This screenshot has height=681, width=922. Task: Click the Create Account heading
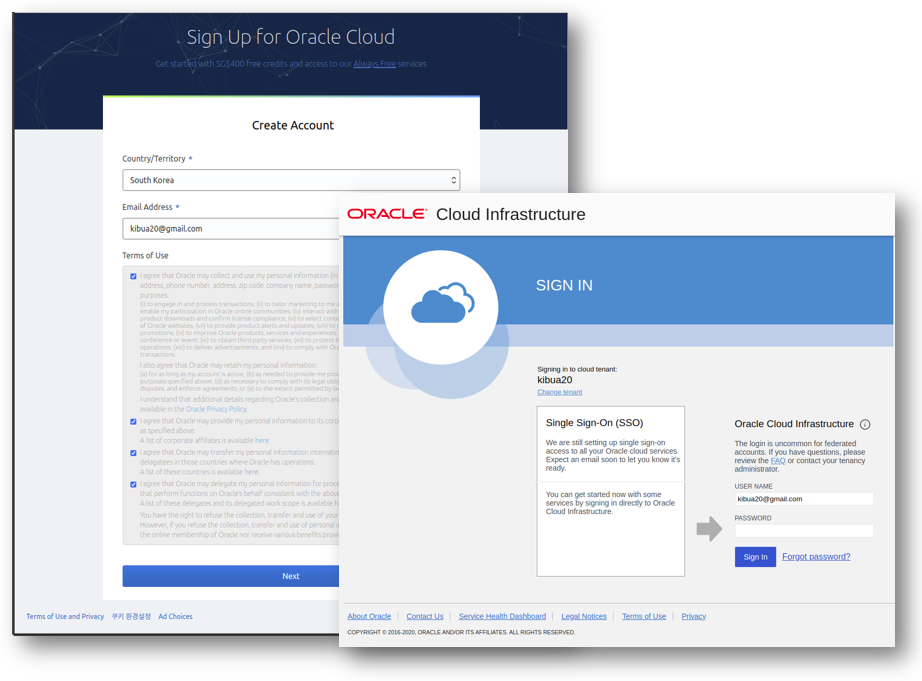coord(293,125)
